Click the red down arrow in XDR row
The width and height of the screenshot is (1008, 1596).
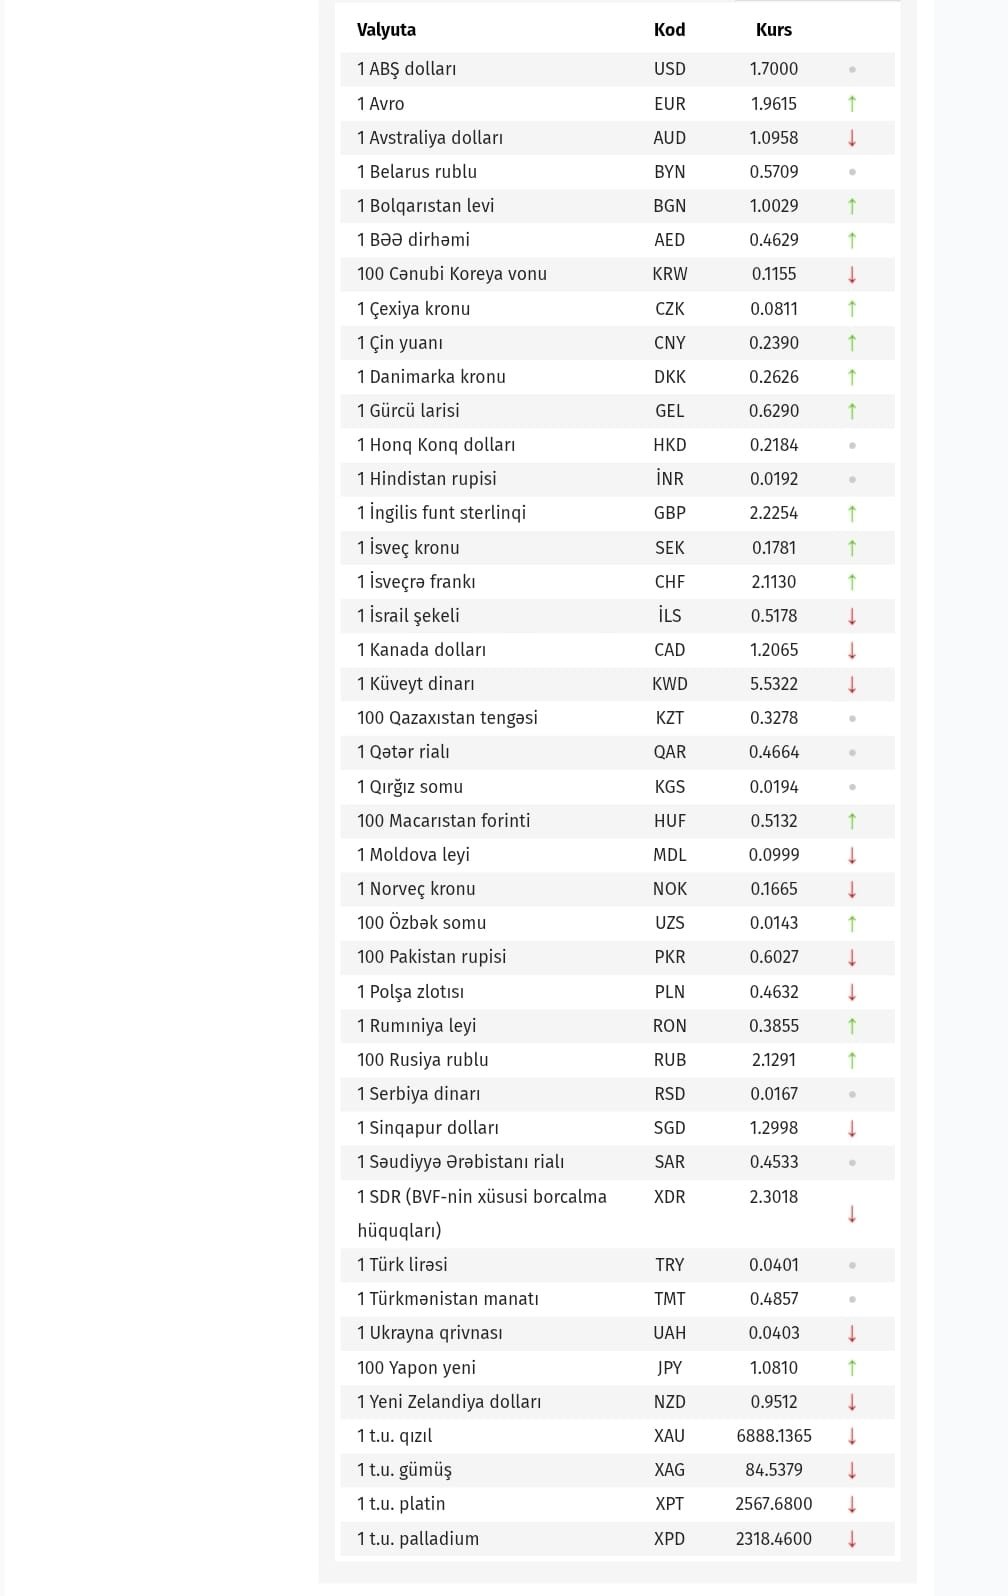pos(852,1214)
